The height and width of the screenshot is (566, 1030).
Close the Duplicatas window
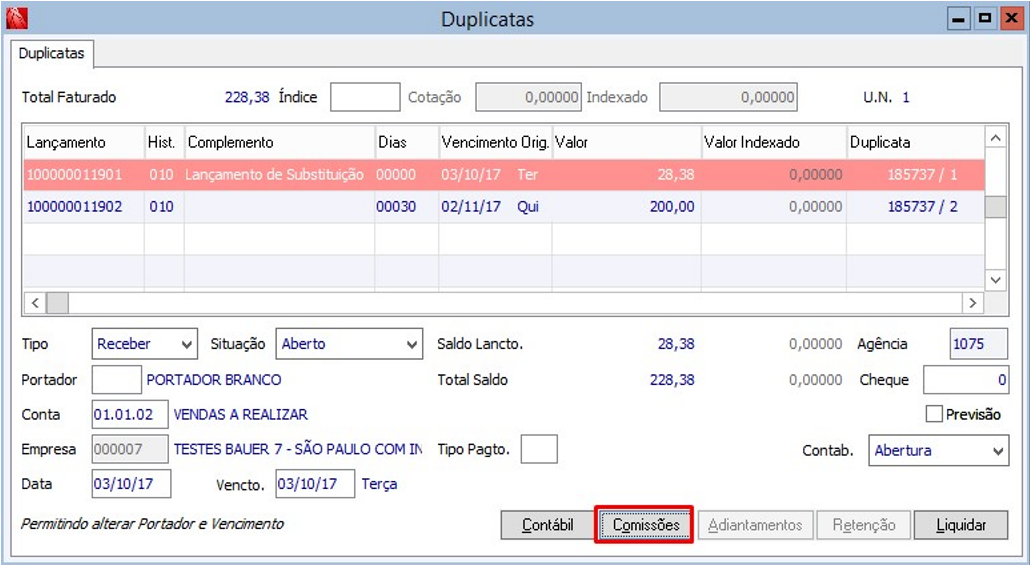pos(1011,19)
